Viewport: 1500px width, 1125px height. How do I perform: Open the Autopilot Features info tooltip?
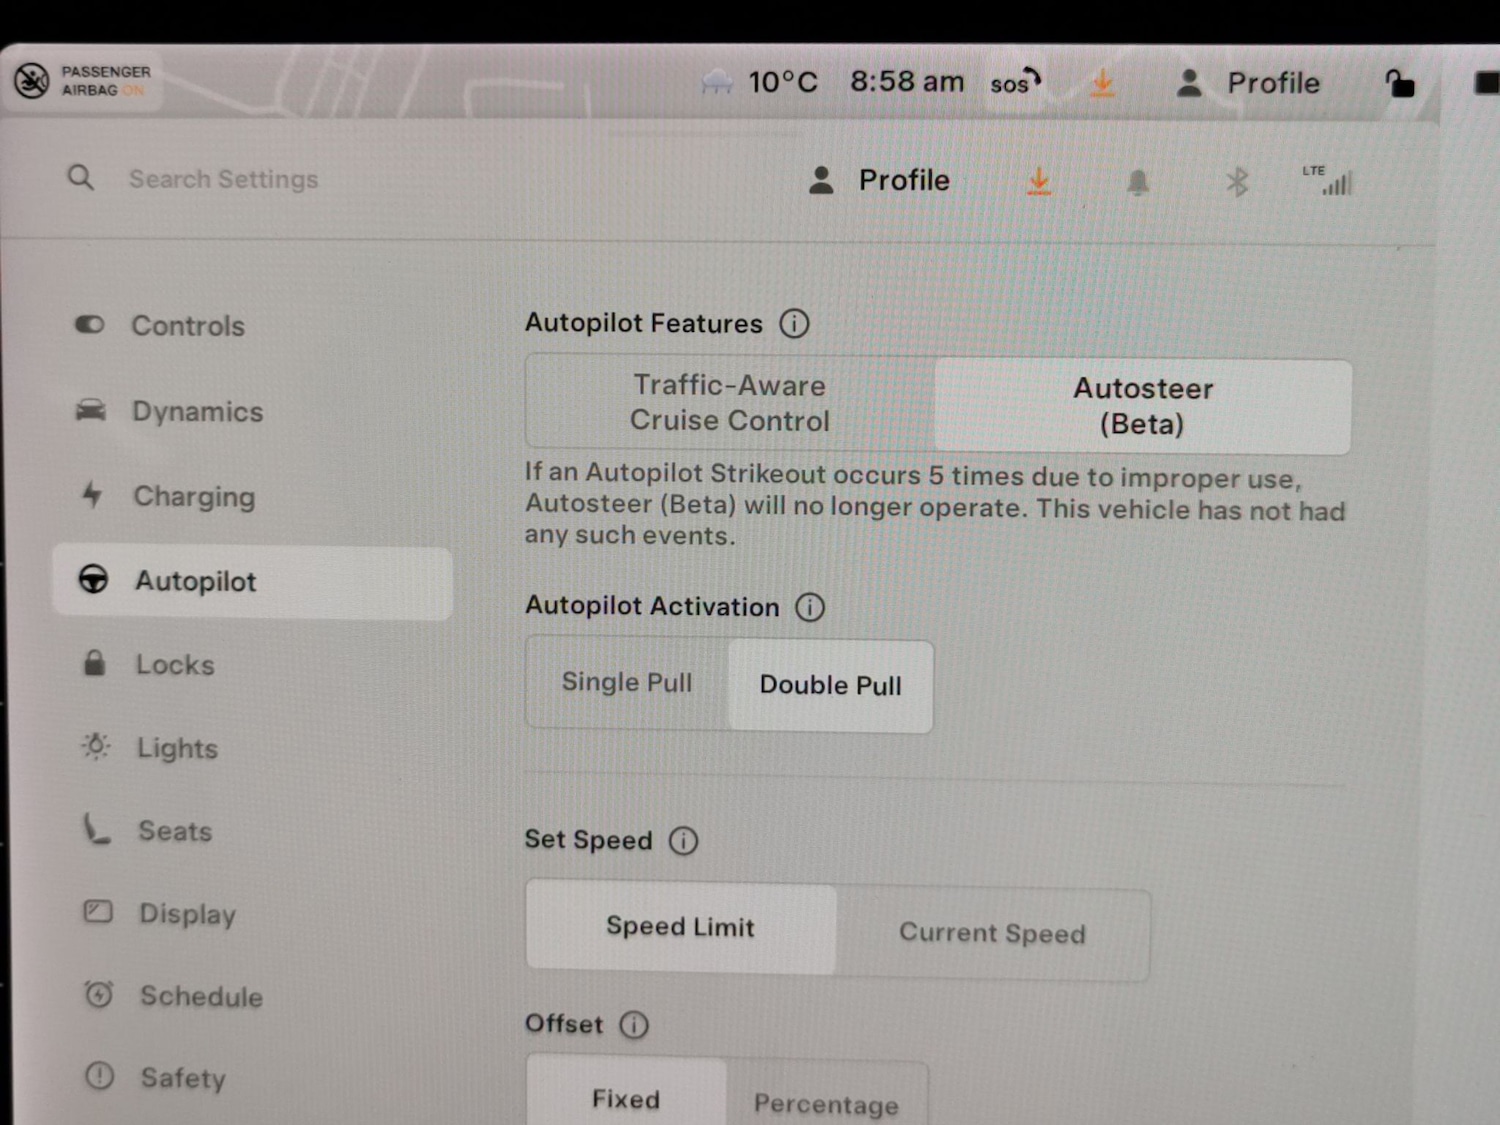[795, 323]
